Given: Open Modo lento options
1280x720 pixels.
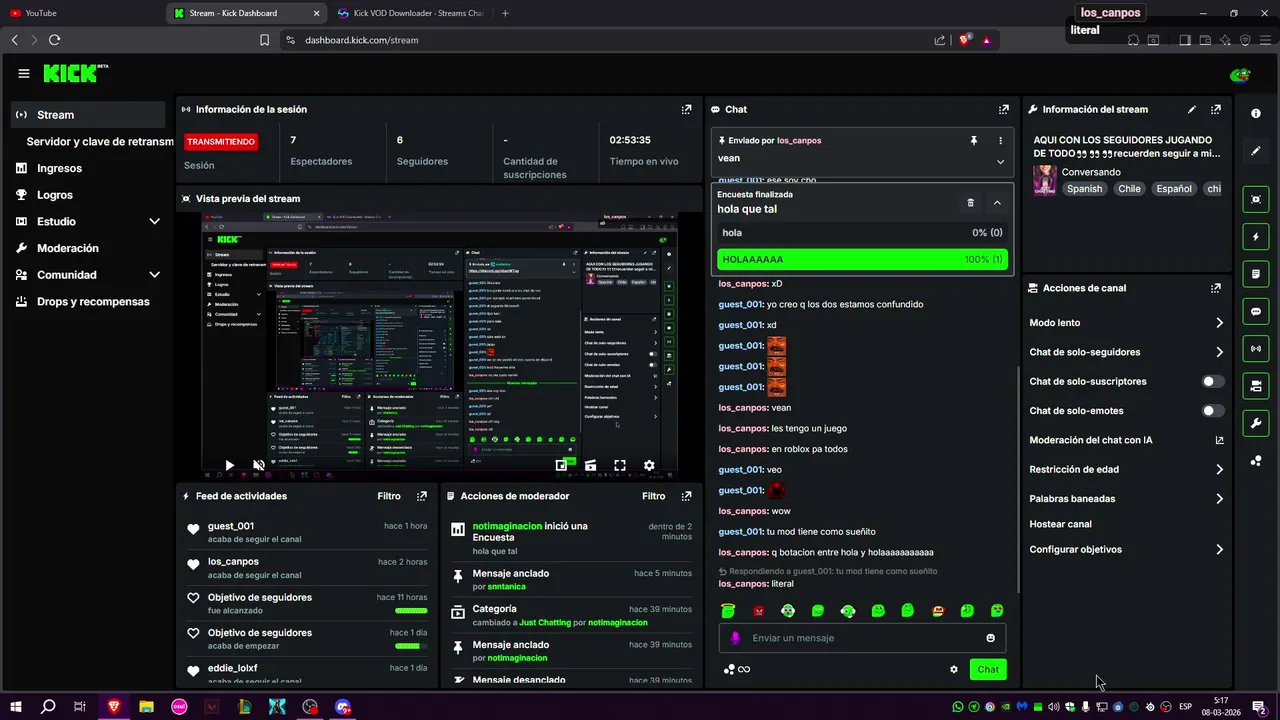Looking at the screenshot, I should click(1126, 323).
